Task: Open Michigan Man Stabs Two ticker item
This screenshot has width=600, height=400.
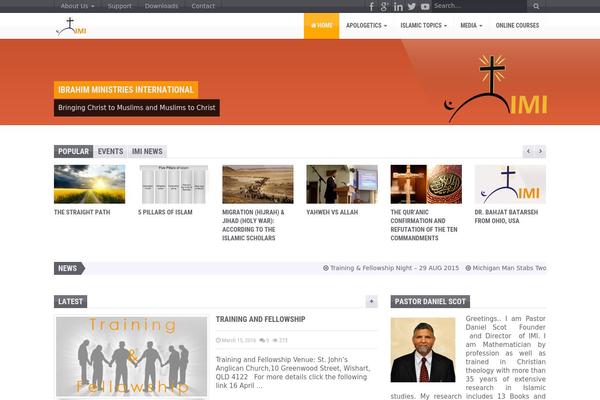Action: (506, 268)
